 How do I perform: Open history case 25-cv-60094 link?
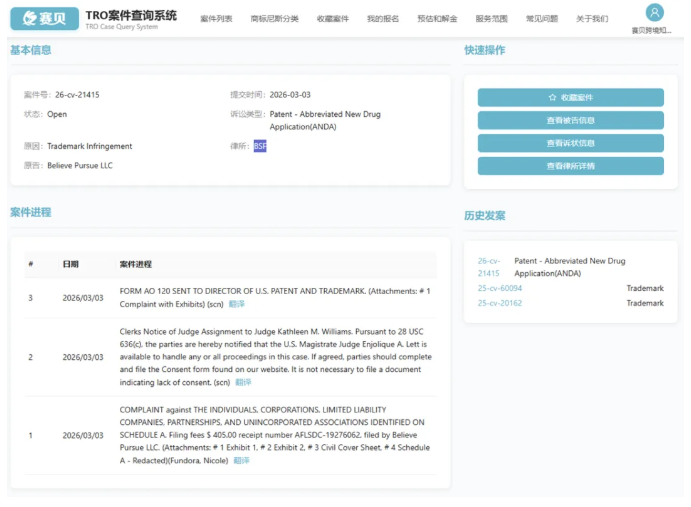pyautogui.click(x=499, y=288)
